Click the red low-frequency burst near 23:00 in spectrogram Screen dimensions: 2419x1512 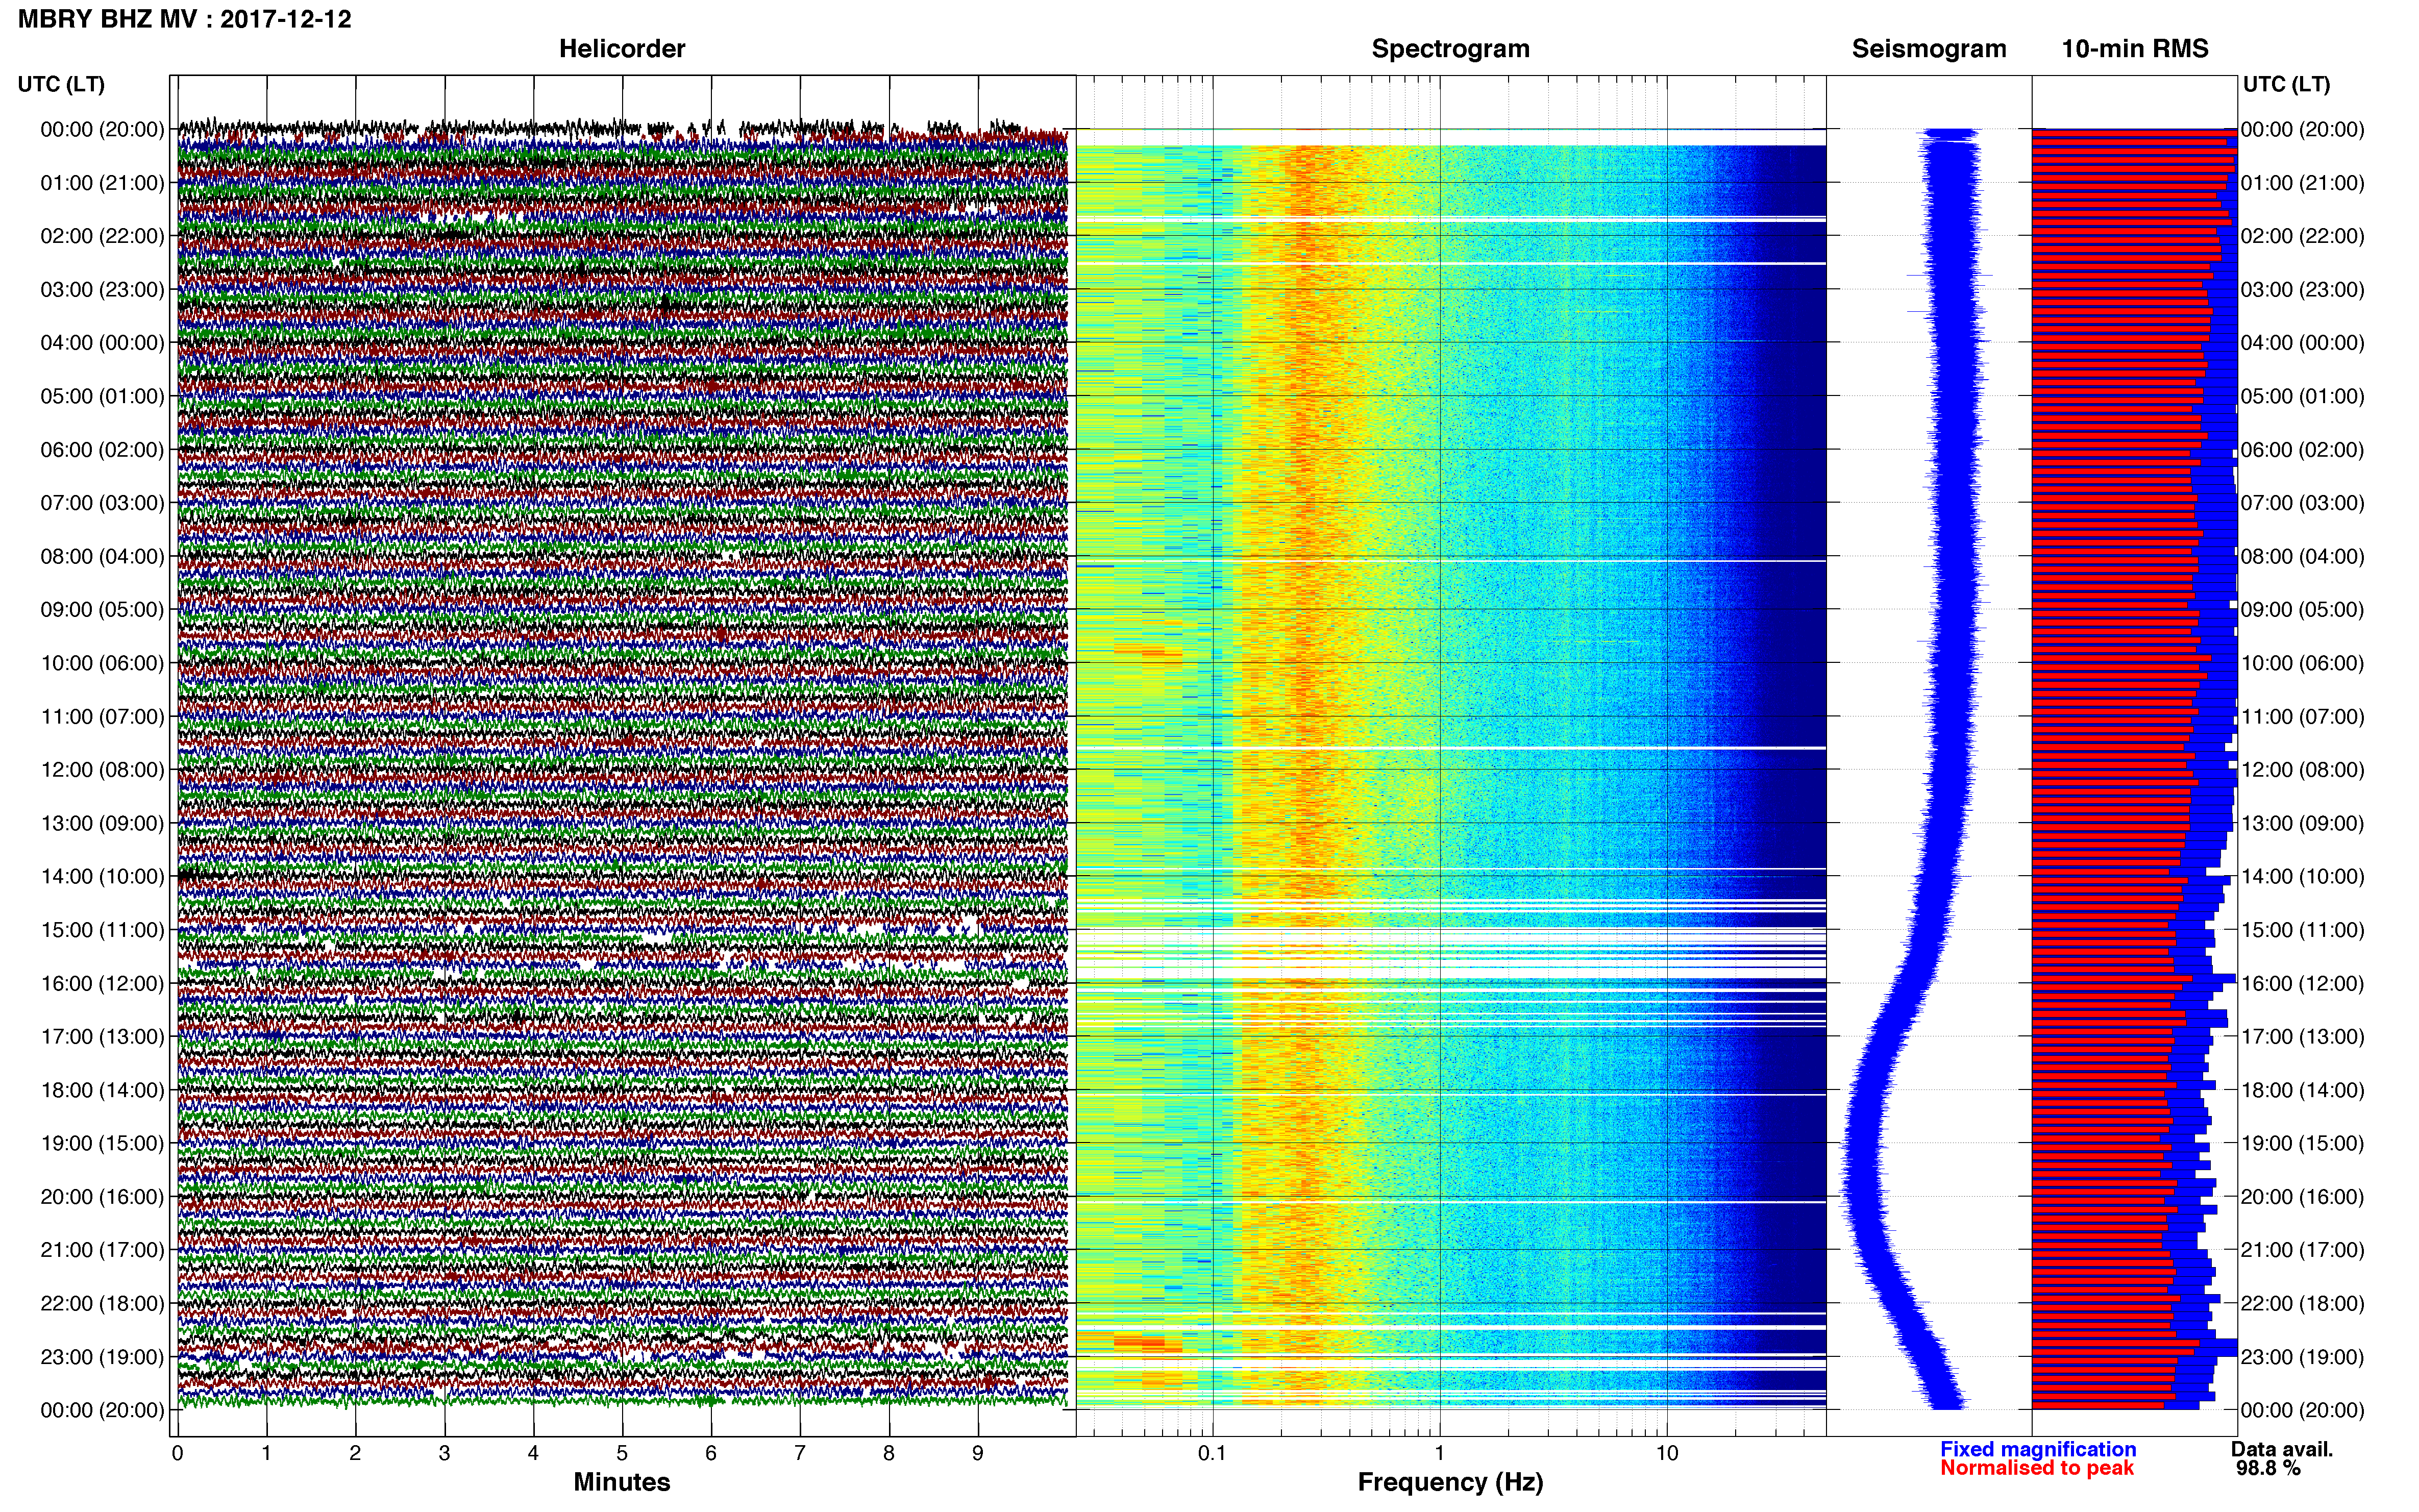tap(1140, 1343)
